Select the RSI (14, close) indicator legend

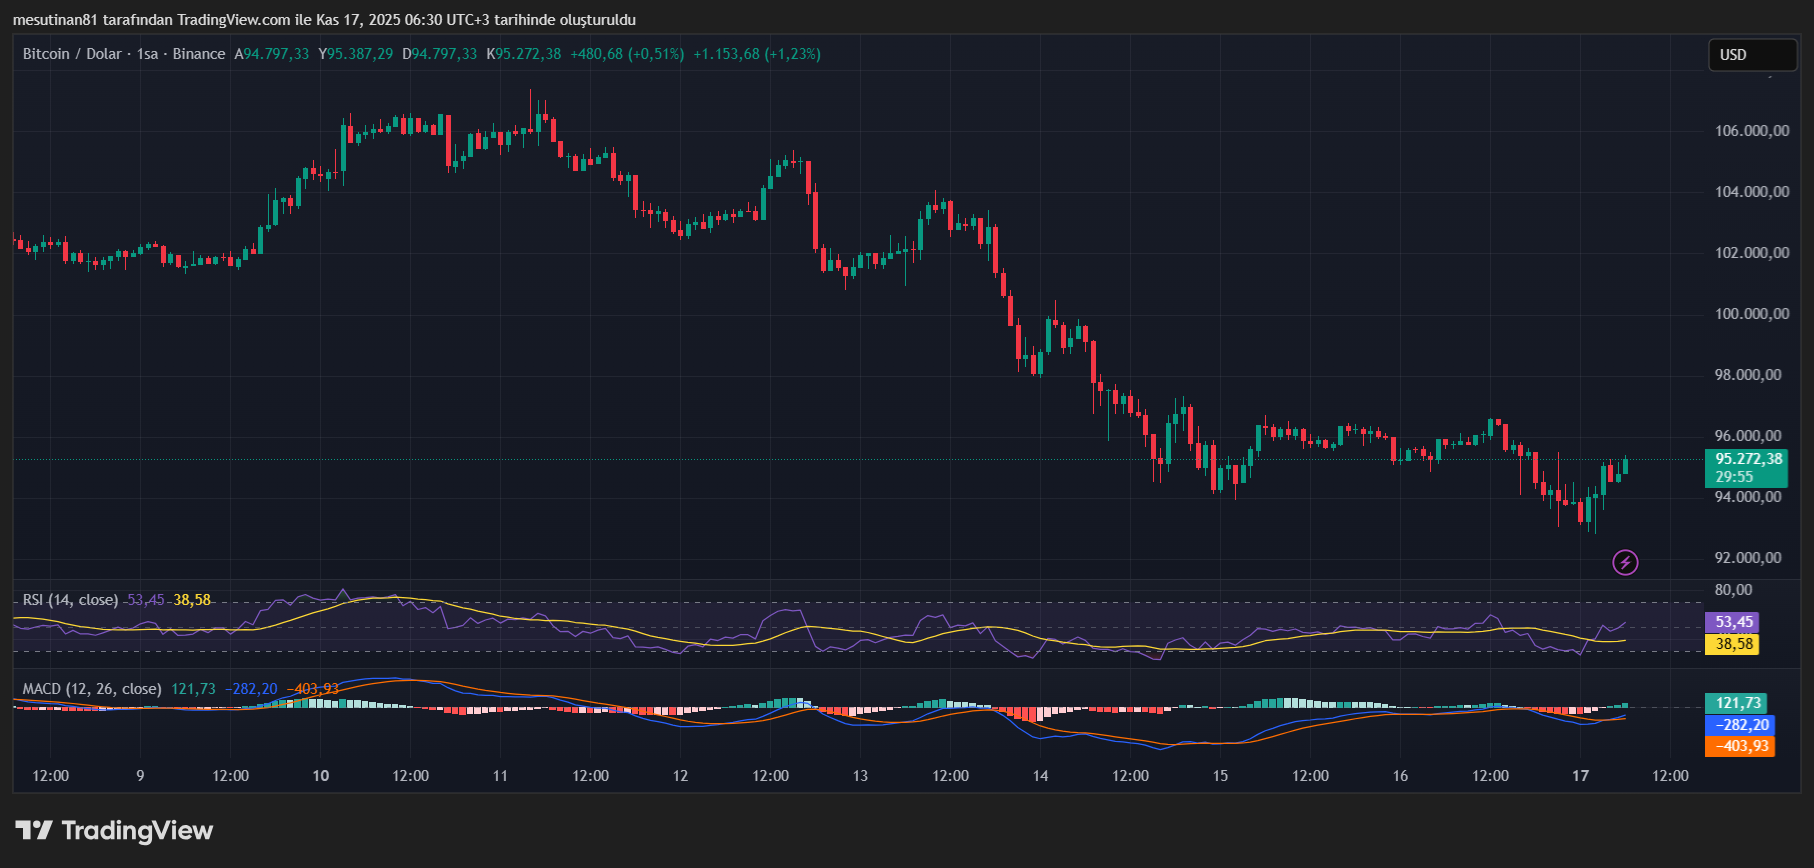tap(70, 600)
